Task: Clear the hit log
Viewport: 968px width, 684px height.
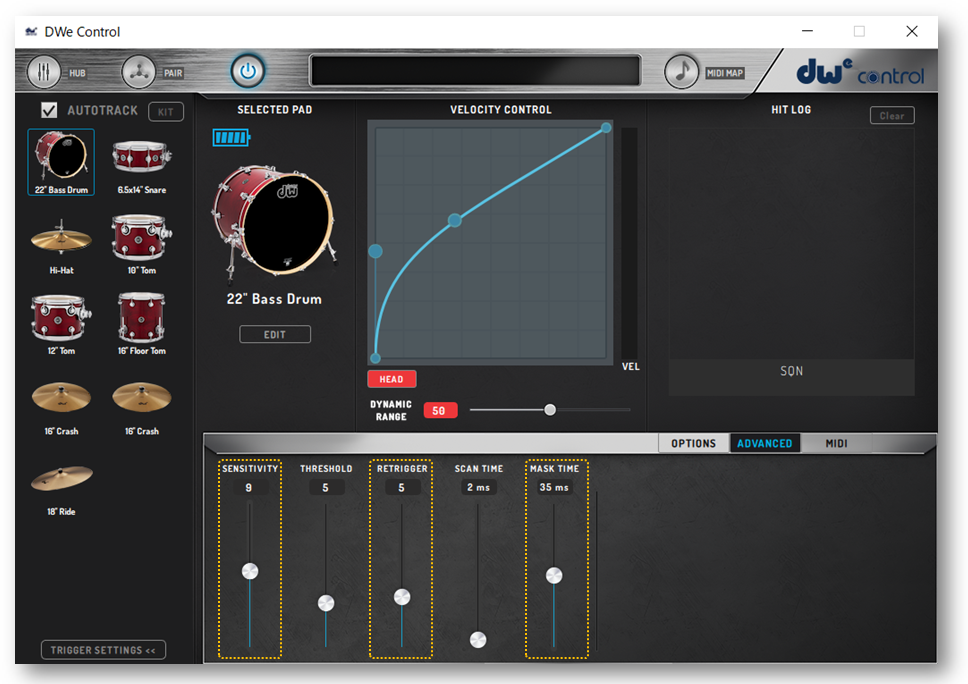Action: point(891,115)
